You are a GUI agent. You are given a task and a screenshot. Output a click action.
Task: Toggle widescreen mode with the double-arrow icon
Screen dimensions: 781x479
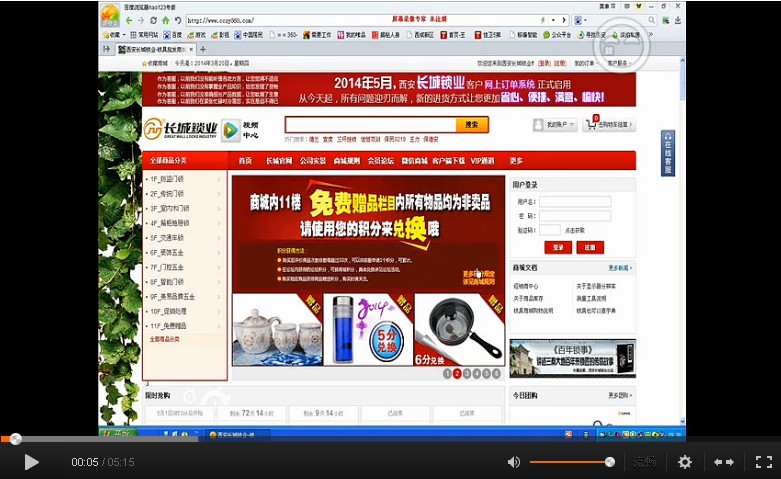(724, 462)
